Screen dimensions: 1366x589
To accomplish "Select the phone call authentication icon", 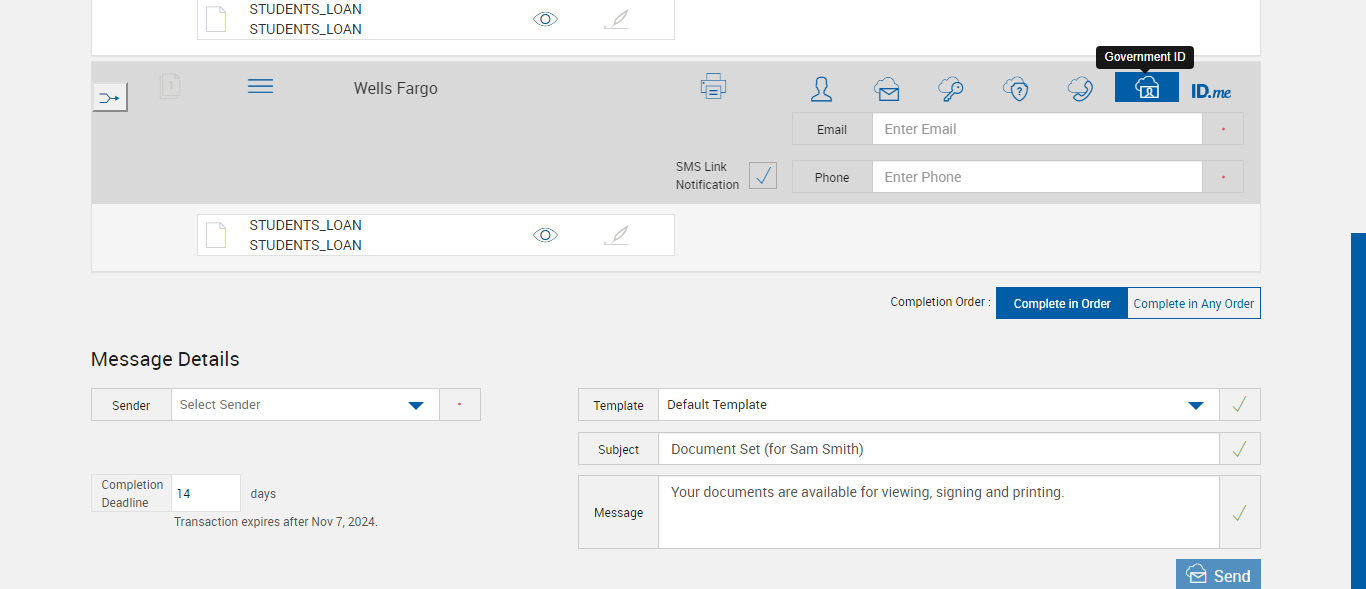I will pos(1080,89).
